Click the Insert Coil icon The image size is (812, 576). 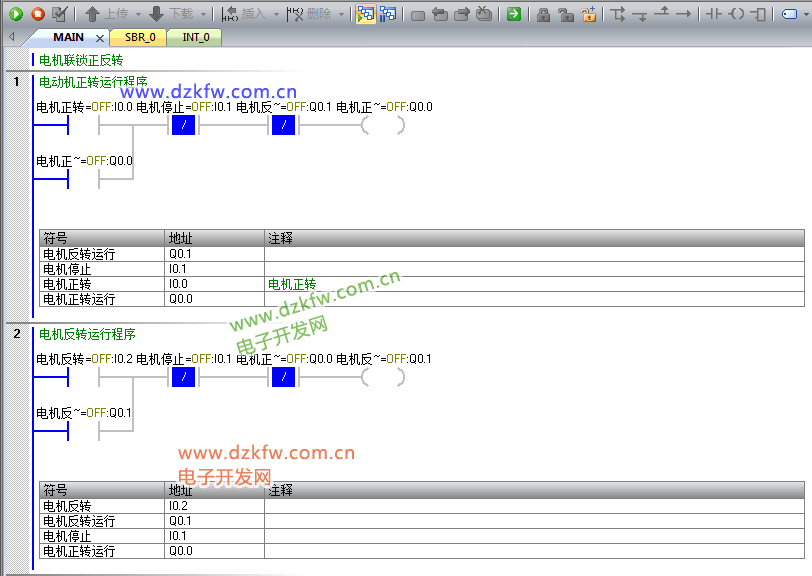coord(737,14)
